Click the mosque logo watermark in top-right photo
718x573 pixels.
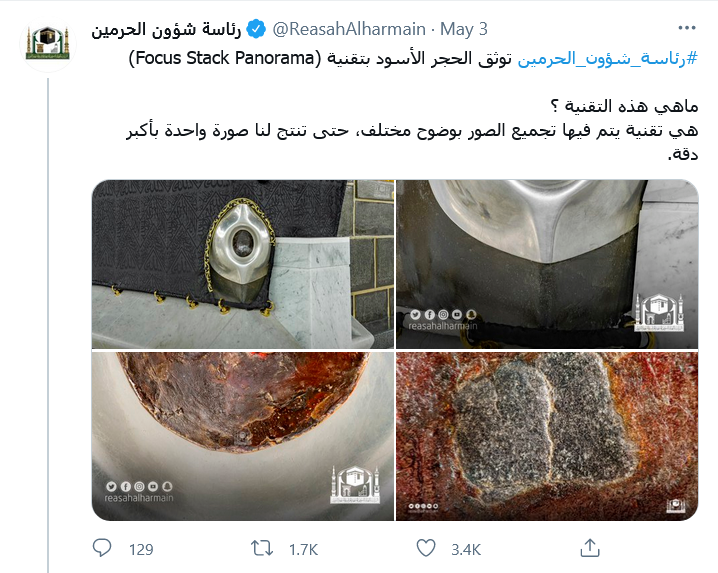tap(658, 312)
